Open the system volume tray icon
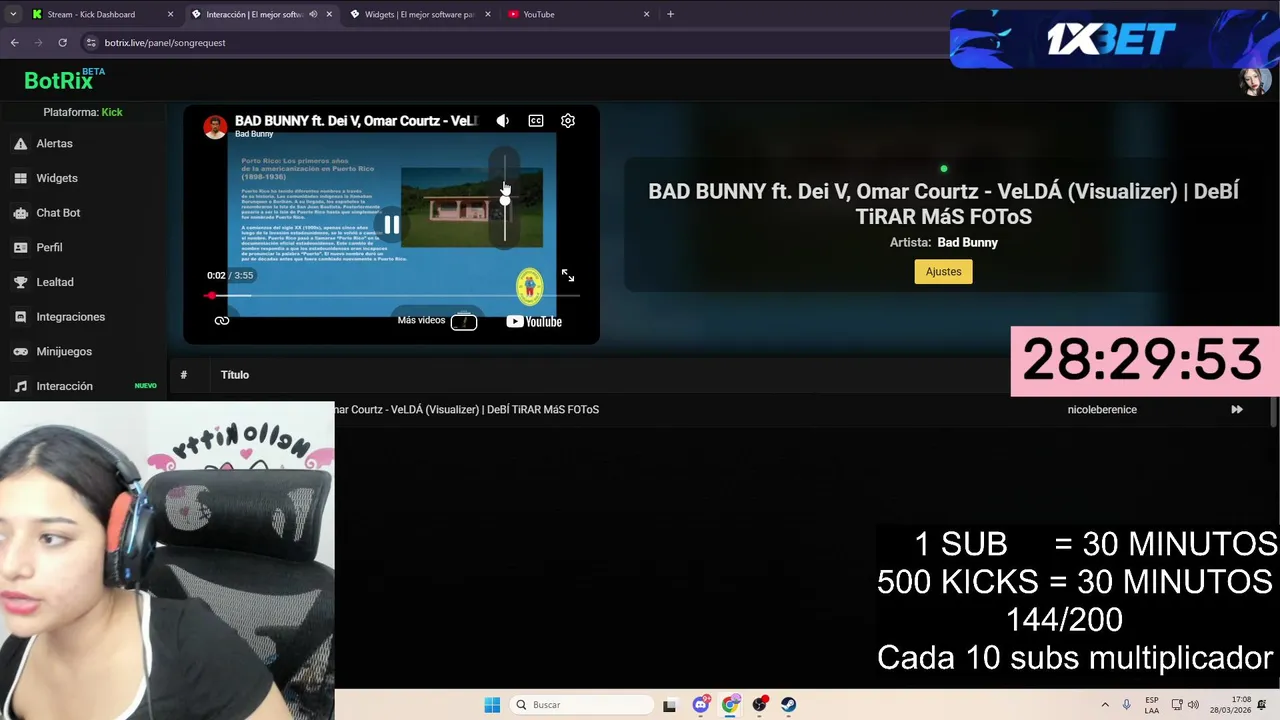The height and width of the screenshot is (720, 1280). click(1193, 705)
